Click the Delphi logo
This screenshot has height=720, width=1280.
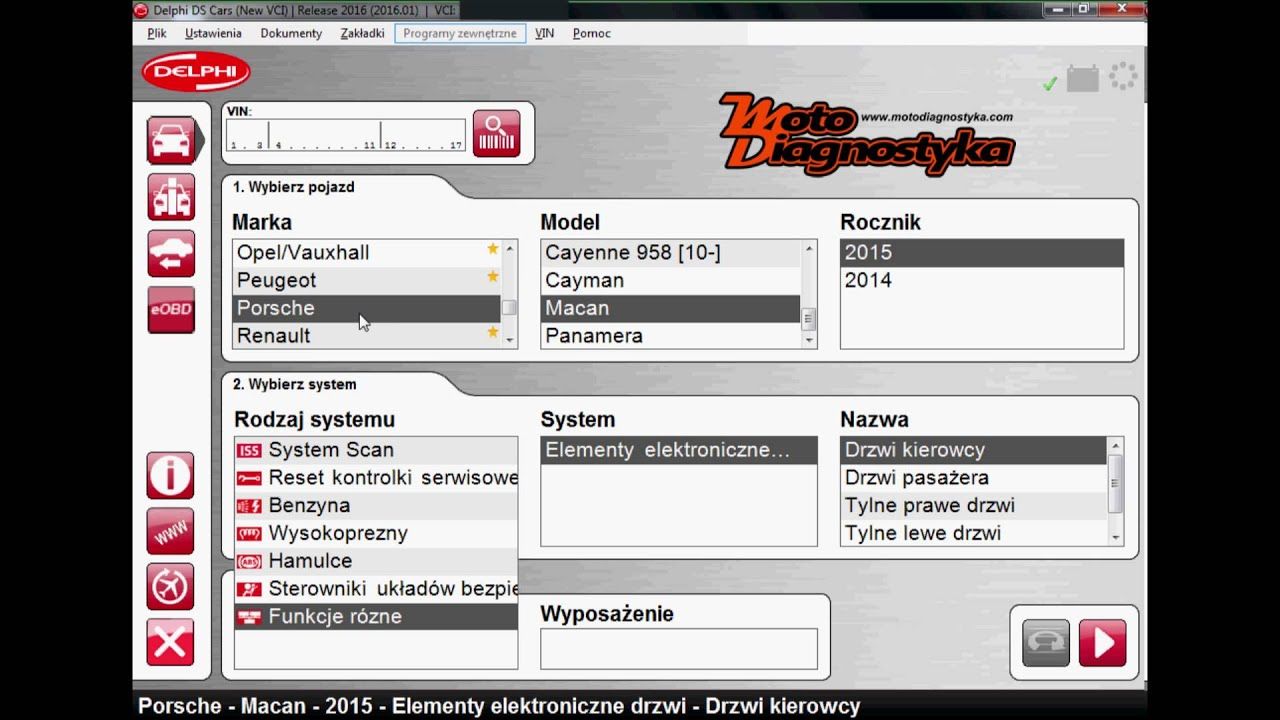(196, 71)
